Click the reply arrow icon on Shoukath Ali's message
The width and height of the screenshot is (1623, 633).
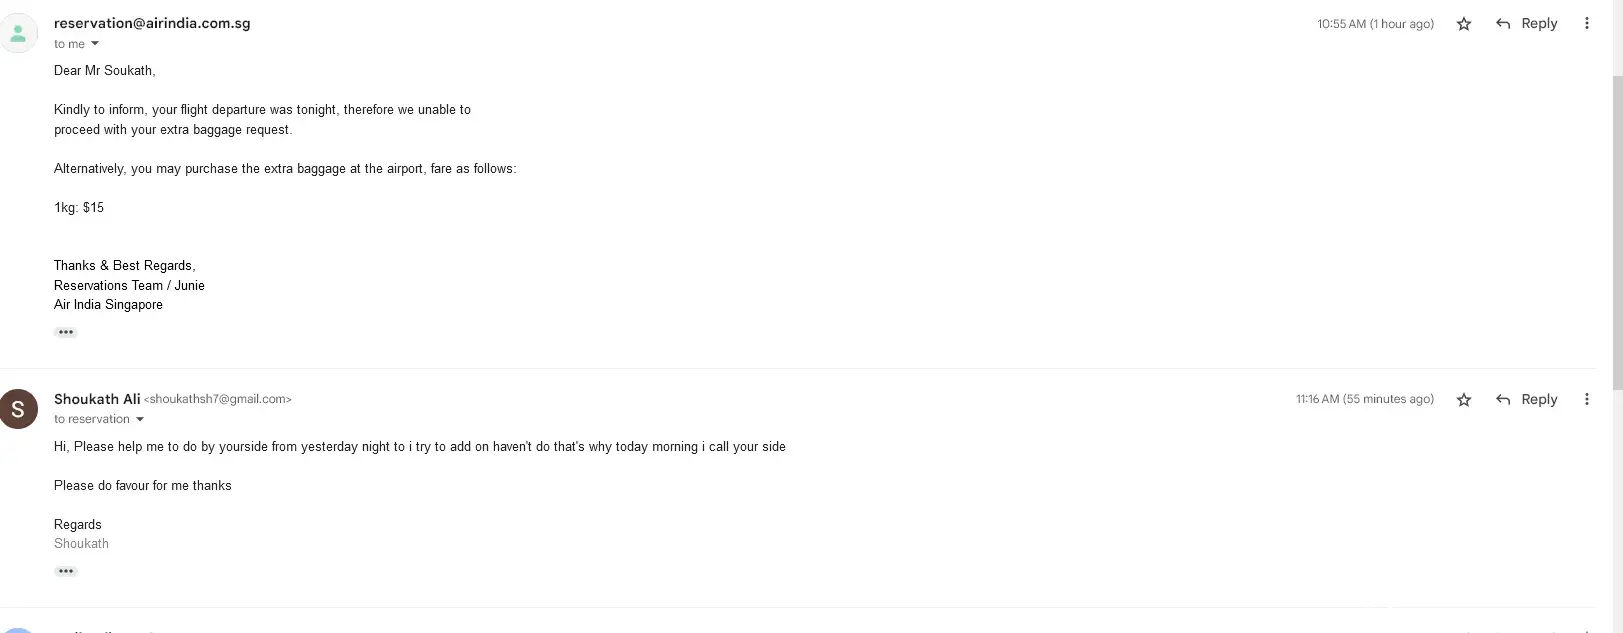click(x=1502, y=400)
